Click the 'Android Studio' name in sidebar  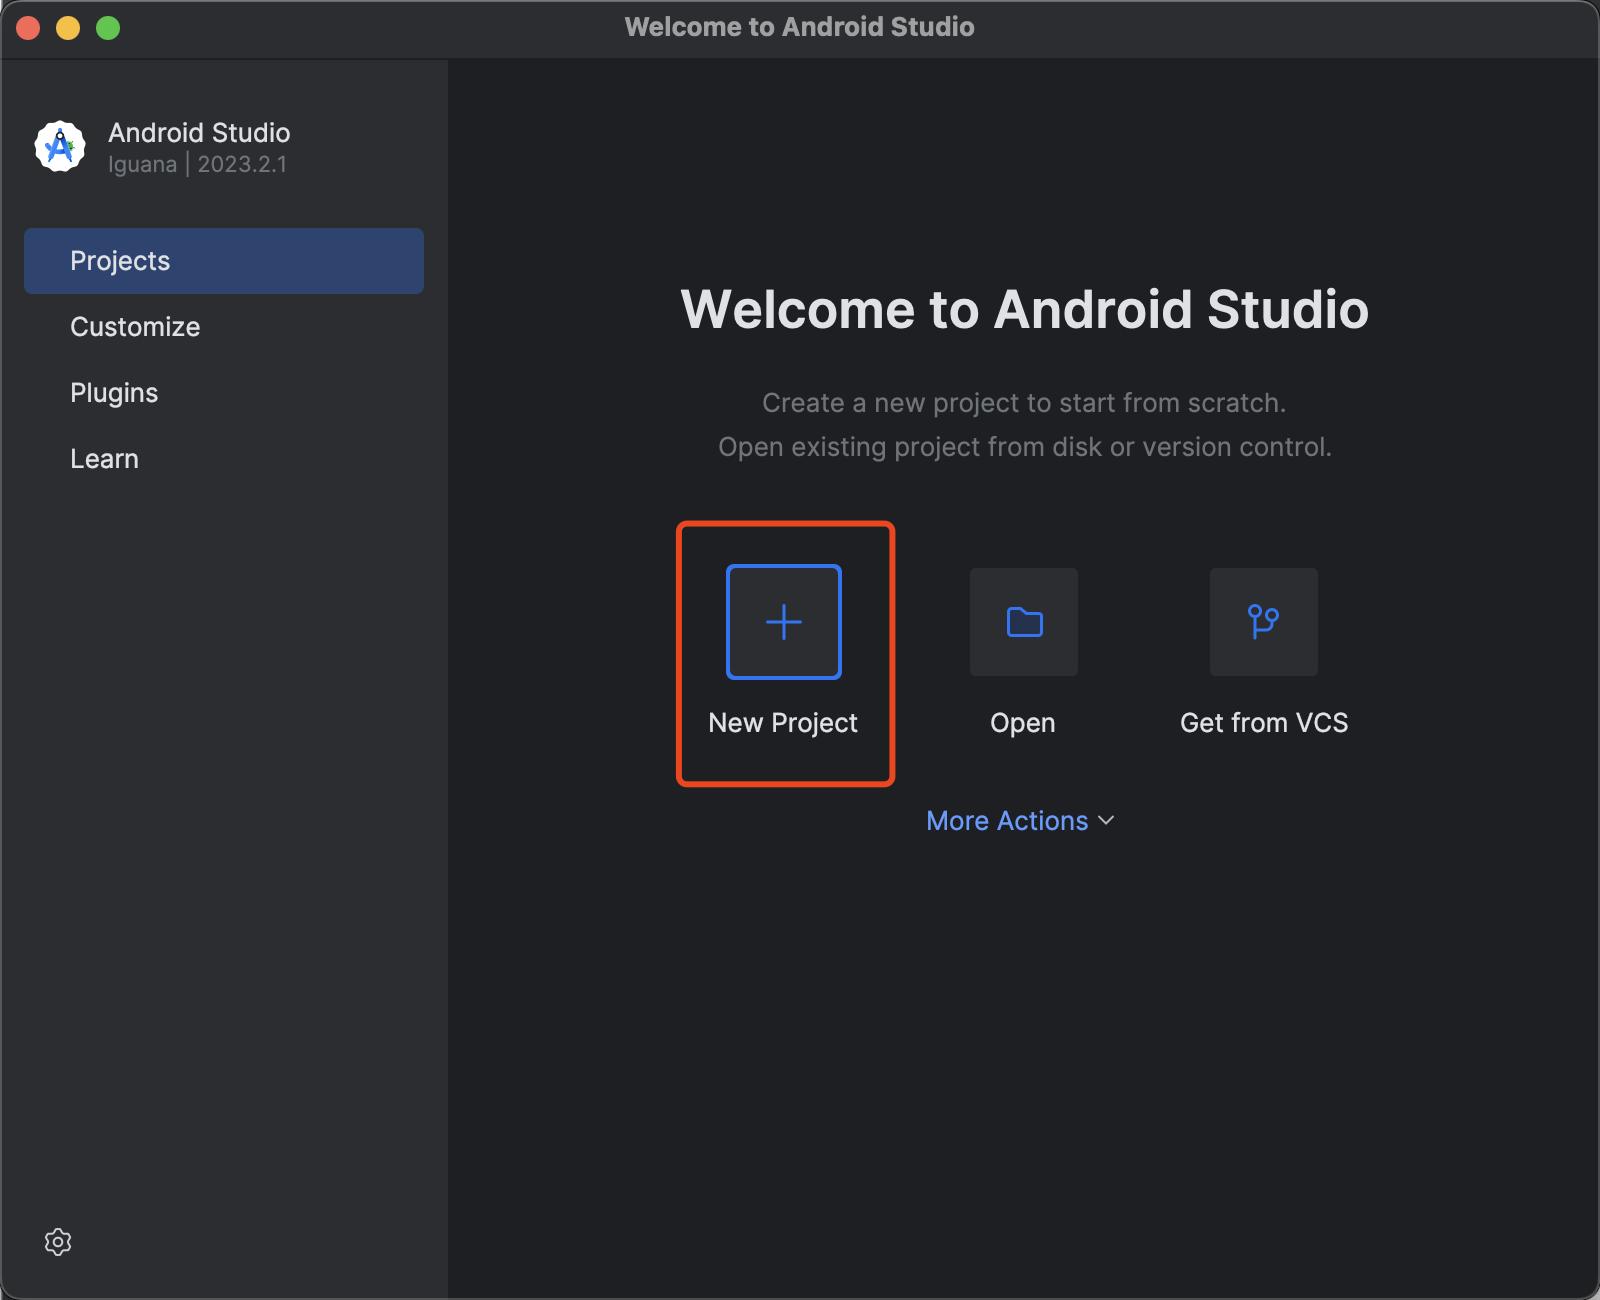pos(199,133)
